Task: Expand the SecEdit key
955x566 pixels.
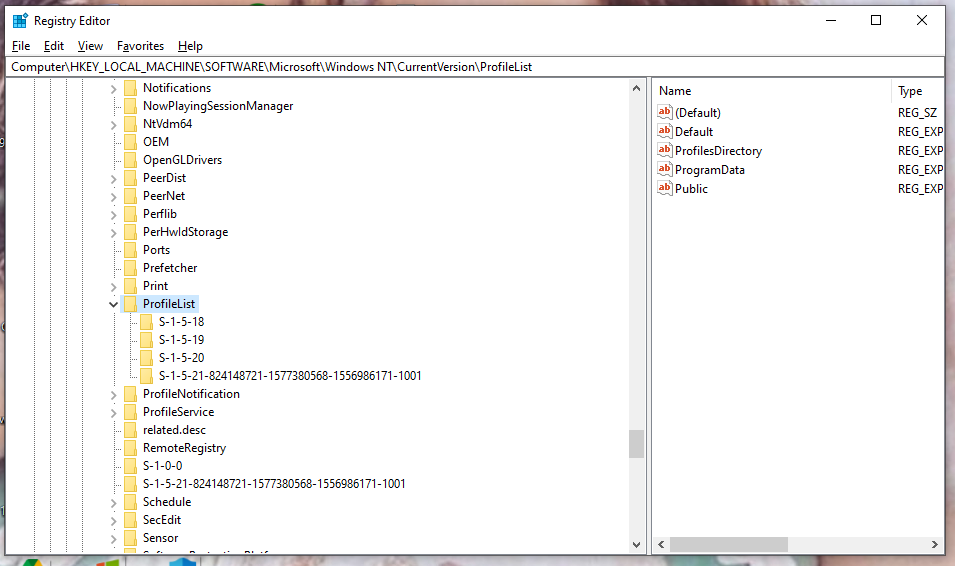Action: pyautogui.click(x=113, y=521)
